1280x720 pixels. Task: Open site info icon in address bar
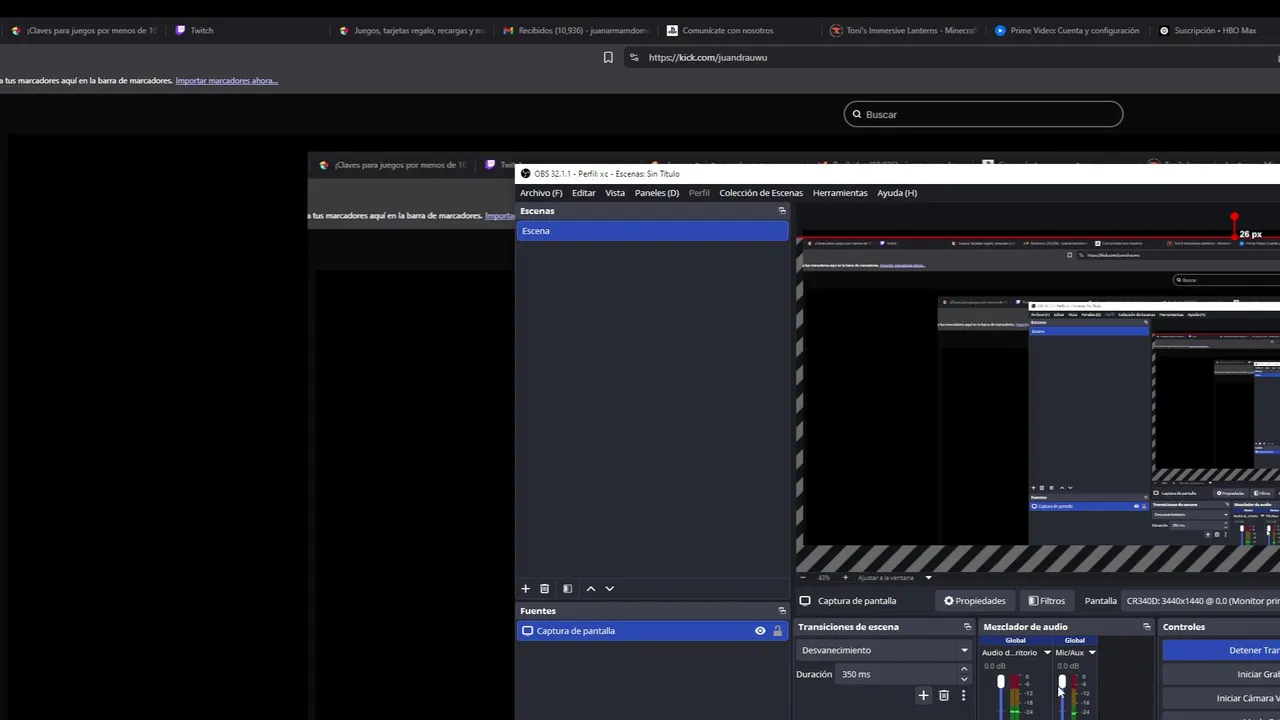click(x=634, y=58)
